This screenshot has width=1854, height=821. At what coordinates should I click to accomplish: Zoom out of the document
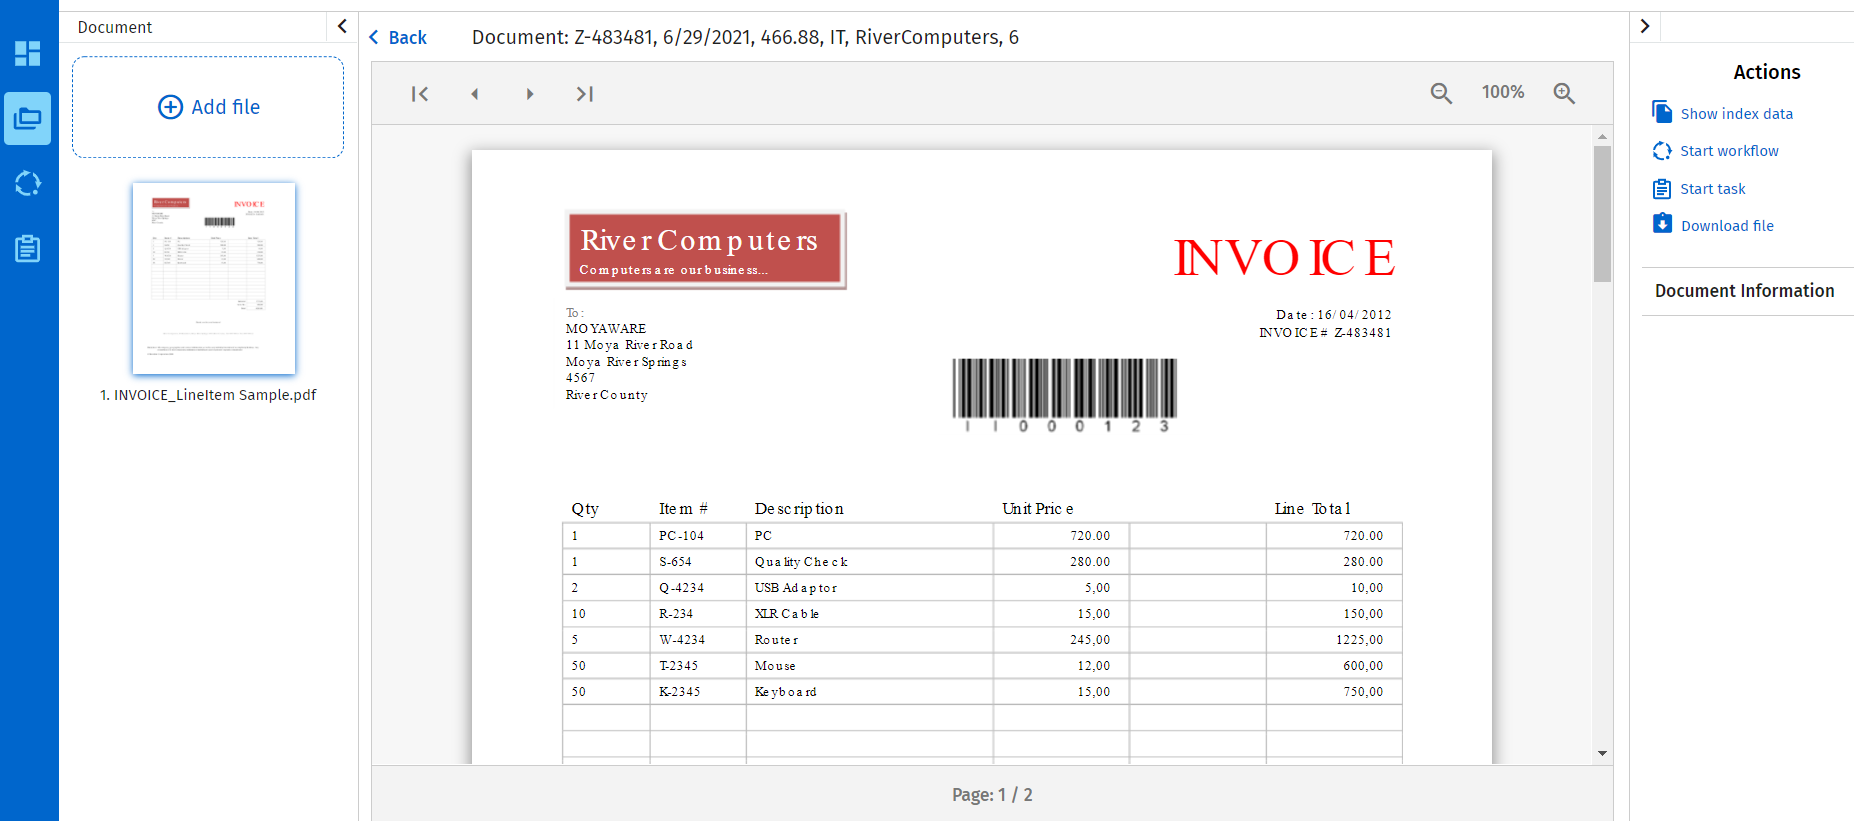pyautogui.click(x=1441, y=93)
